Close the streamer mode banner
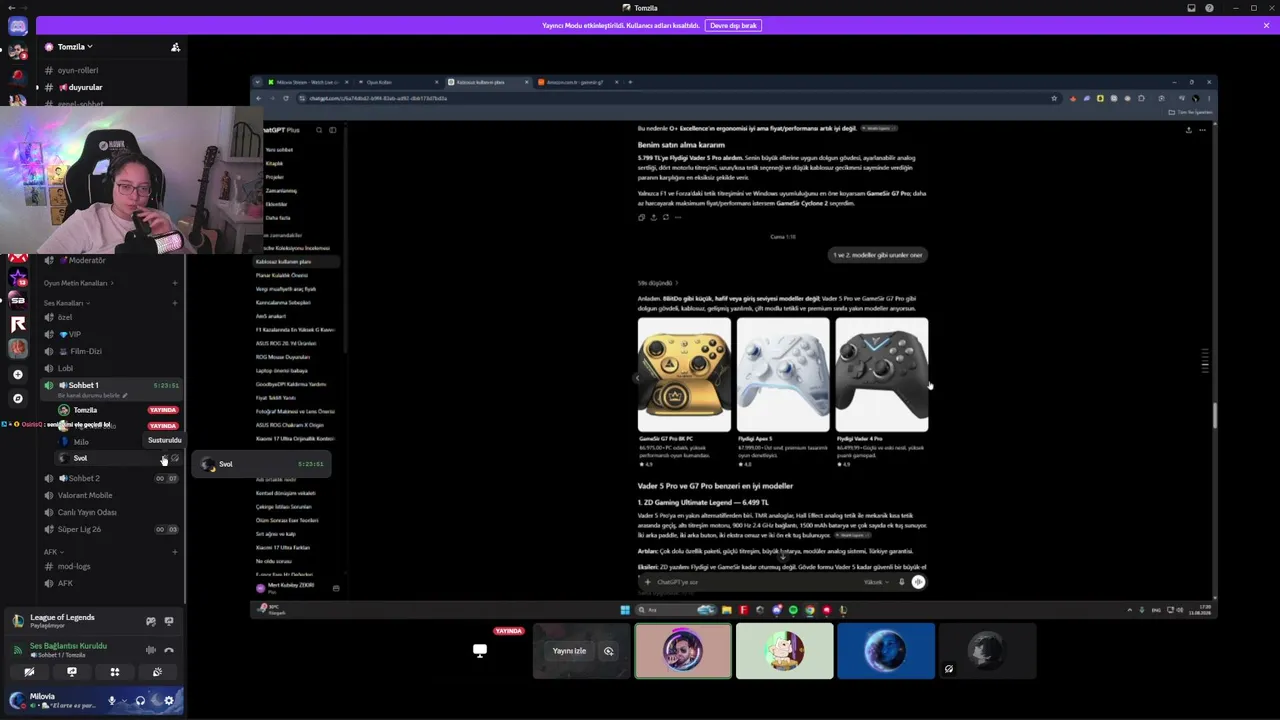This screenshot has width=1280, height=720. (1266, 25)
